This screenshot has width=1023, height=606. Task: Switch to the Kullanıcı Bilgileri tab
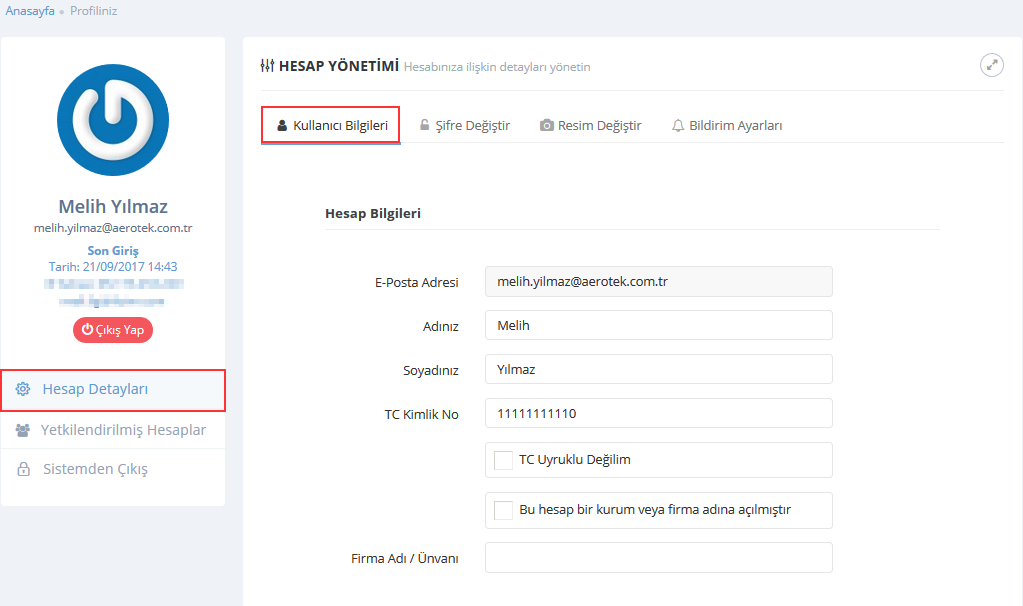click(331, 126)
